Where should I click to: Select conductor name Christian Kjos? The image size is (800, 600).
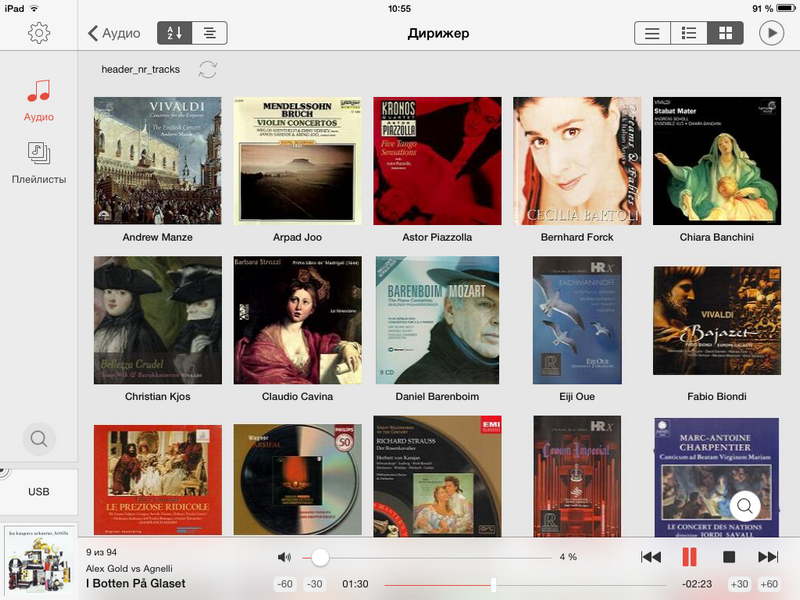click(158, 396)
